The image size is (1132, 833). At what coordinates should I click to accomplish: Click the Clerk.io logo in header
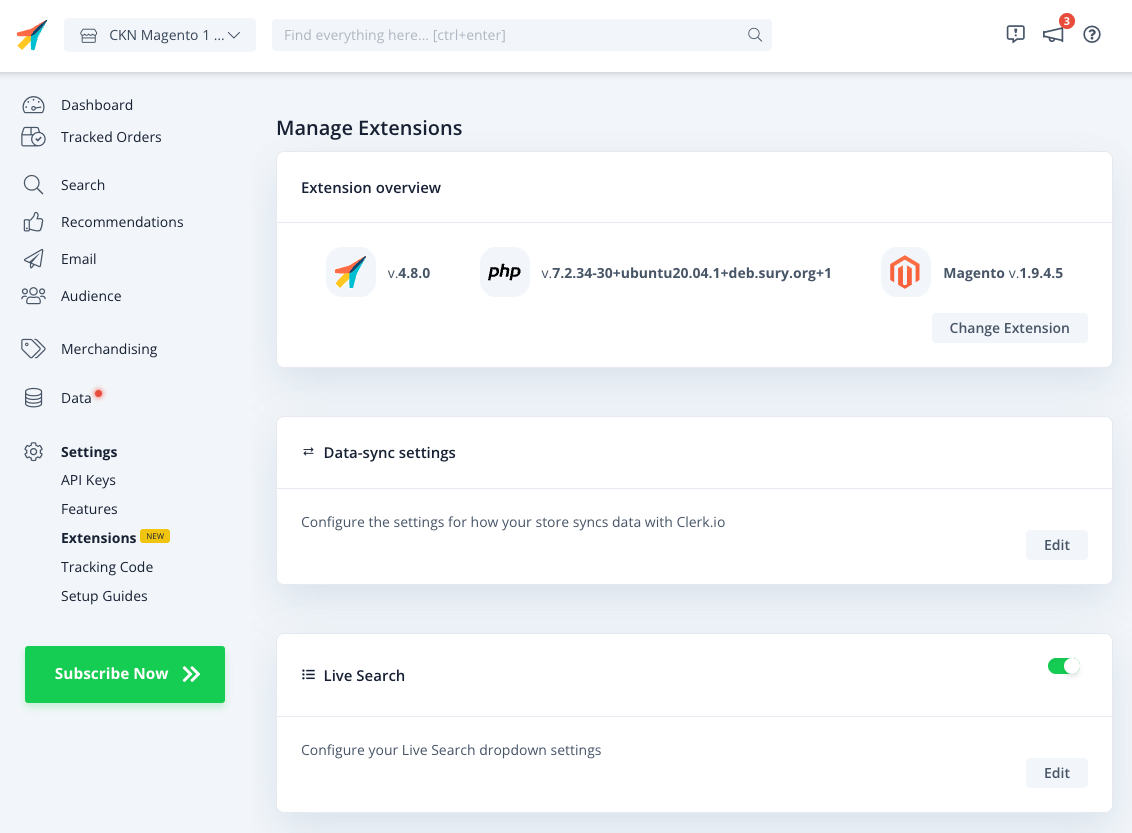click(x=32, y=35)
